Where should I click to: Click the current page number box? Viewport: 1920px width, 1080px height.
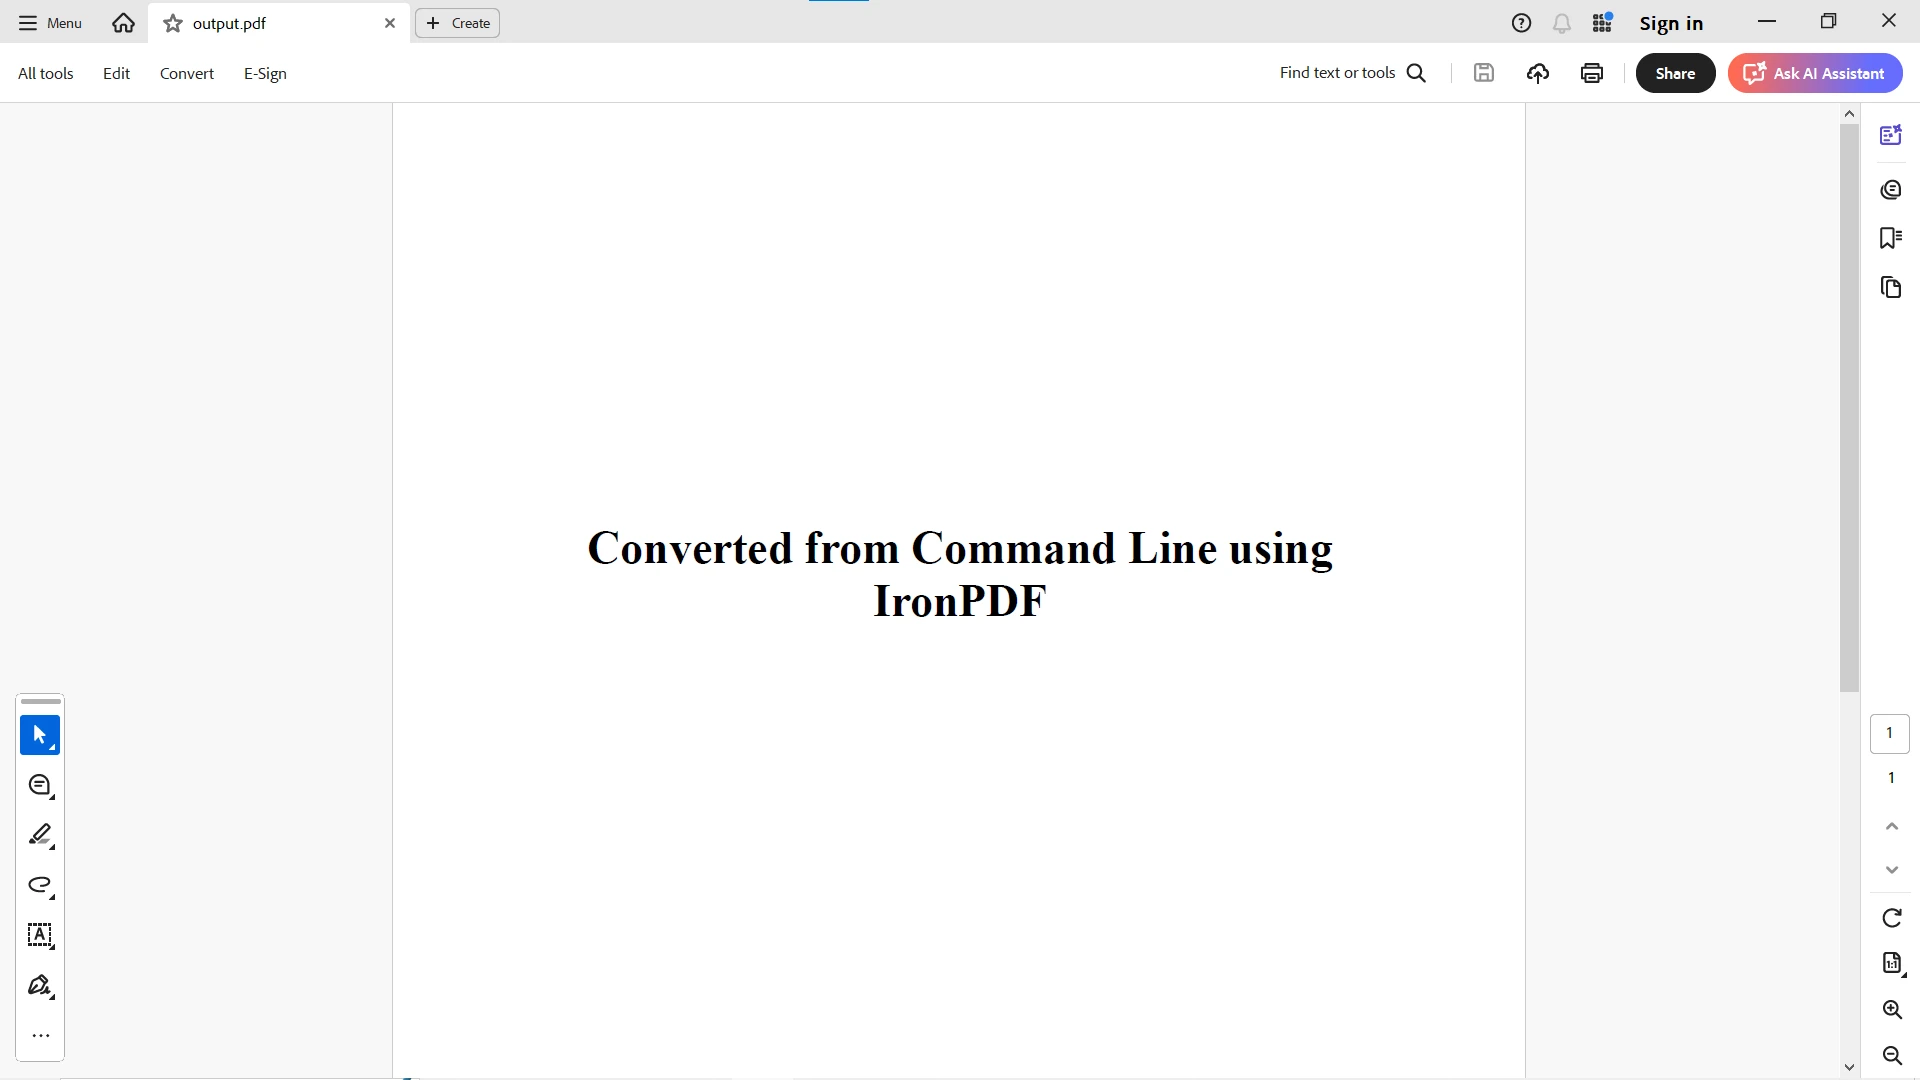(1889, 733)
